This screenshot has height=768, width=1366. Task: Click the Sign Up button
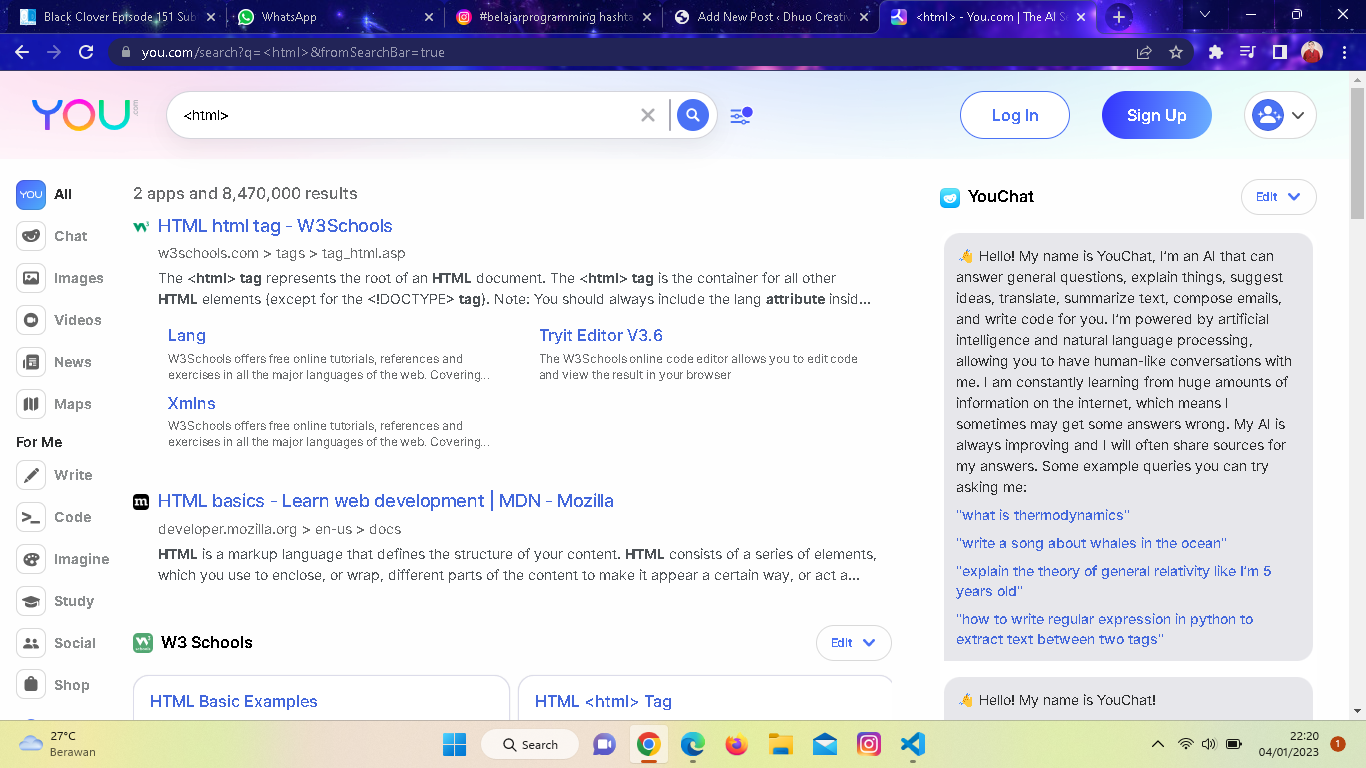coord(1156,115)
